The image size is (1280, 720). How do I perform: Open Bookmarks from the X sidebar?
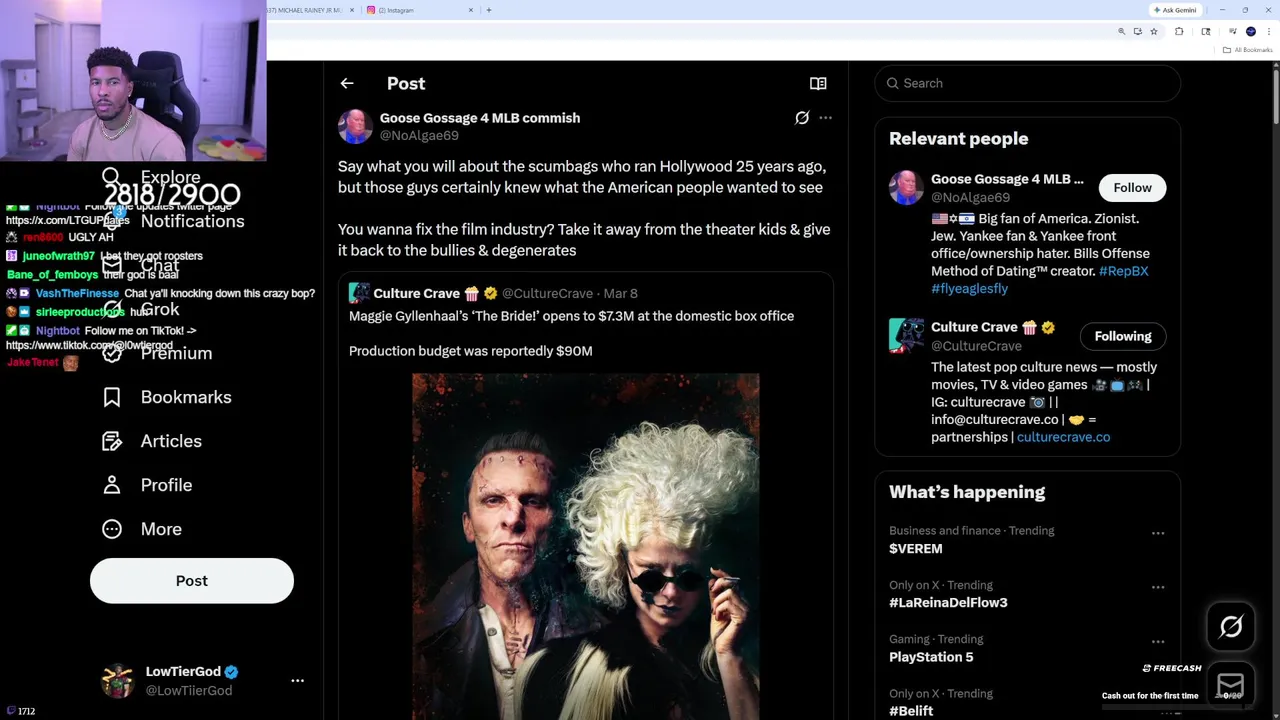coord(167,397)
